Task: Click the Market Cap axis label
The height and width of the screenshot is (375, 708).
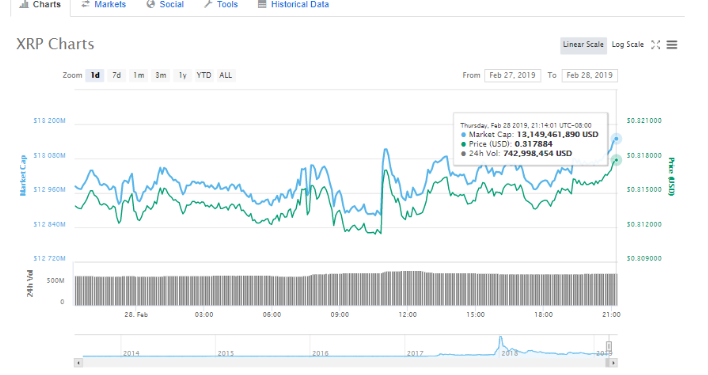Action: pyautogui.click(x=23, y=176)
